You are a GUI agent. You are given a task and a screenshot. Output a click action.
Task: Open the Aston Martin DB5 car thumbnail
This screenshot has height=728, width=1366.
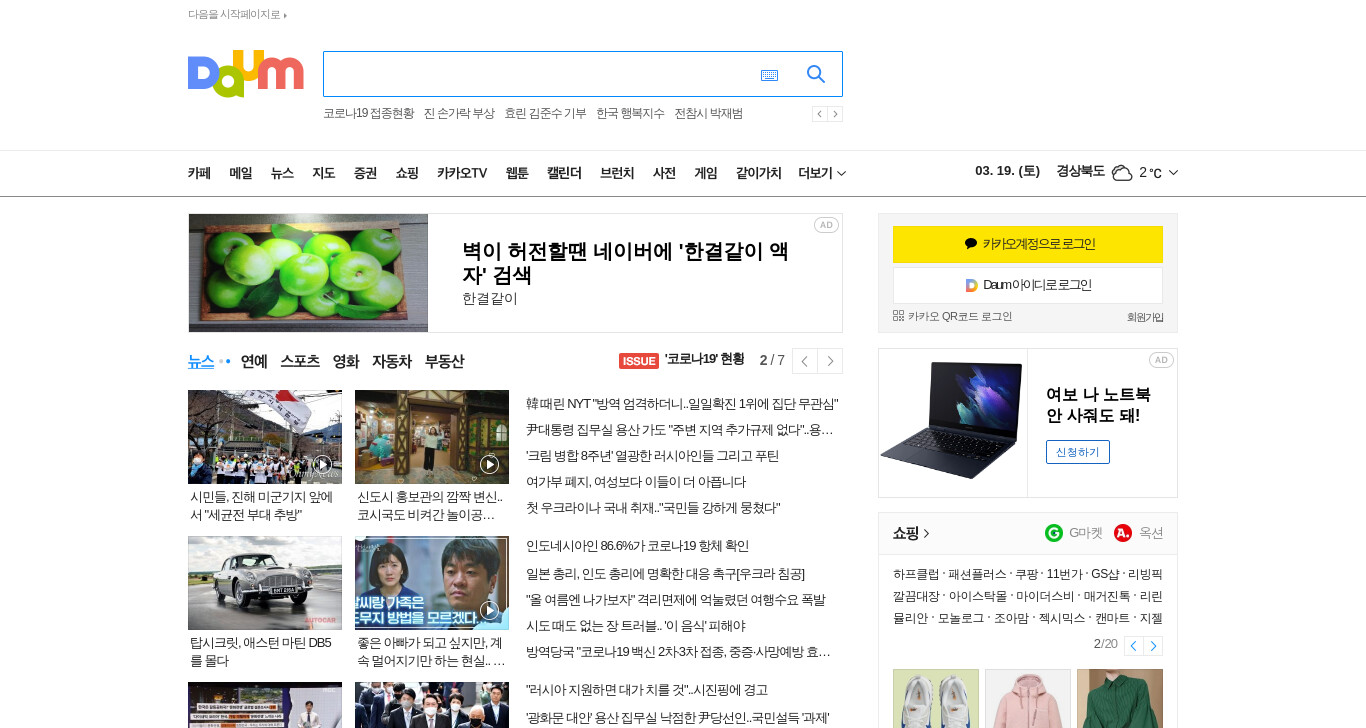pos(265,583)
